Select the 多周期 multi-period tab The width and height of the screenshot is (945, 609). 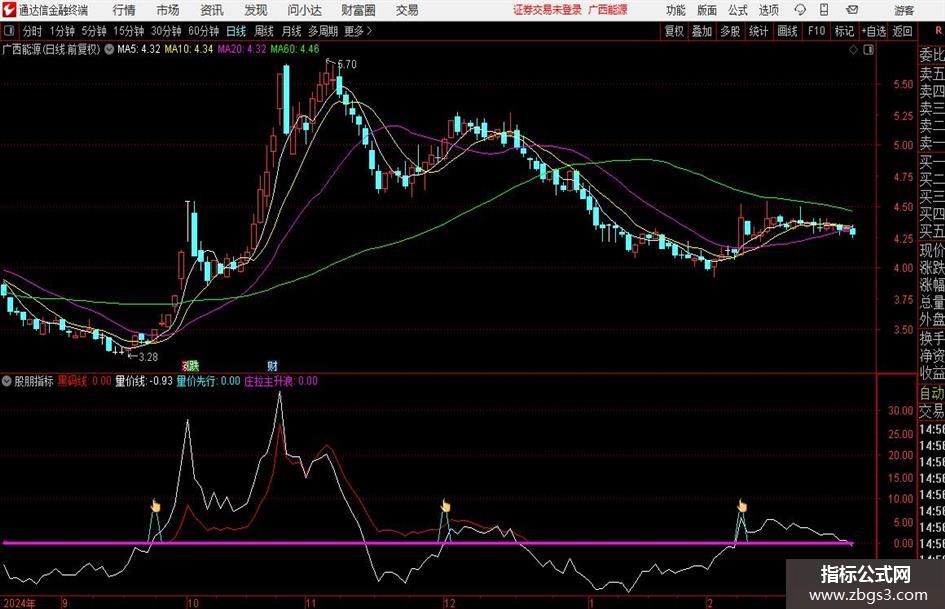[323, 31]
